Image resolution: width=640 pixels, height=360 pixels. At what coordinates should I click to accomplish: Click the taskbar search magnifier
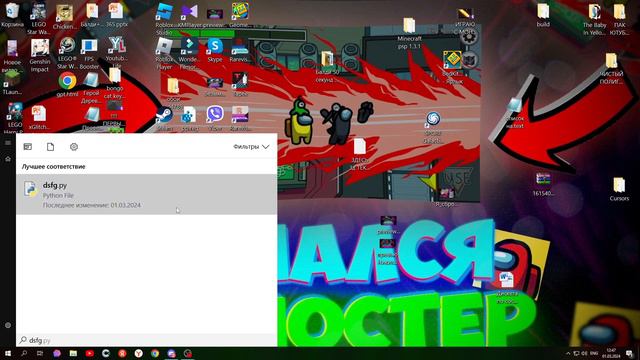click(24, 353)
